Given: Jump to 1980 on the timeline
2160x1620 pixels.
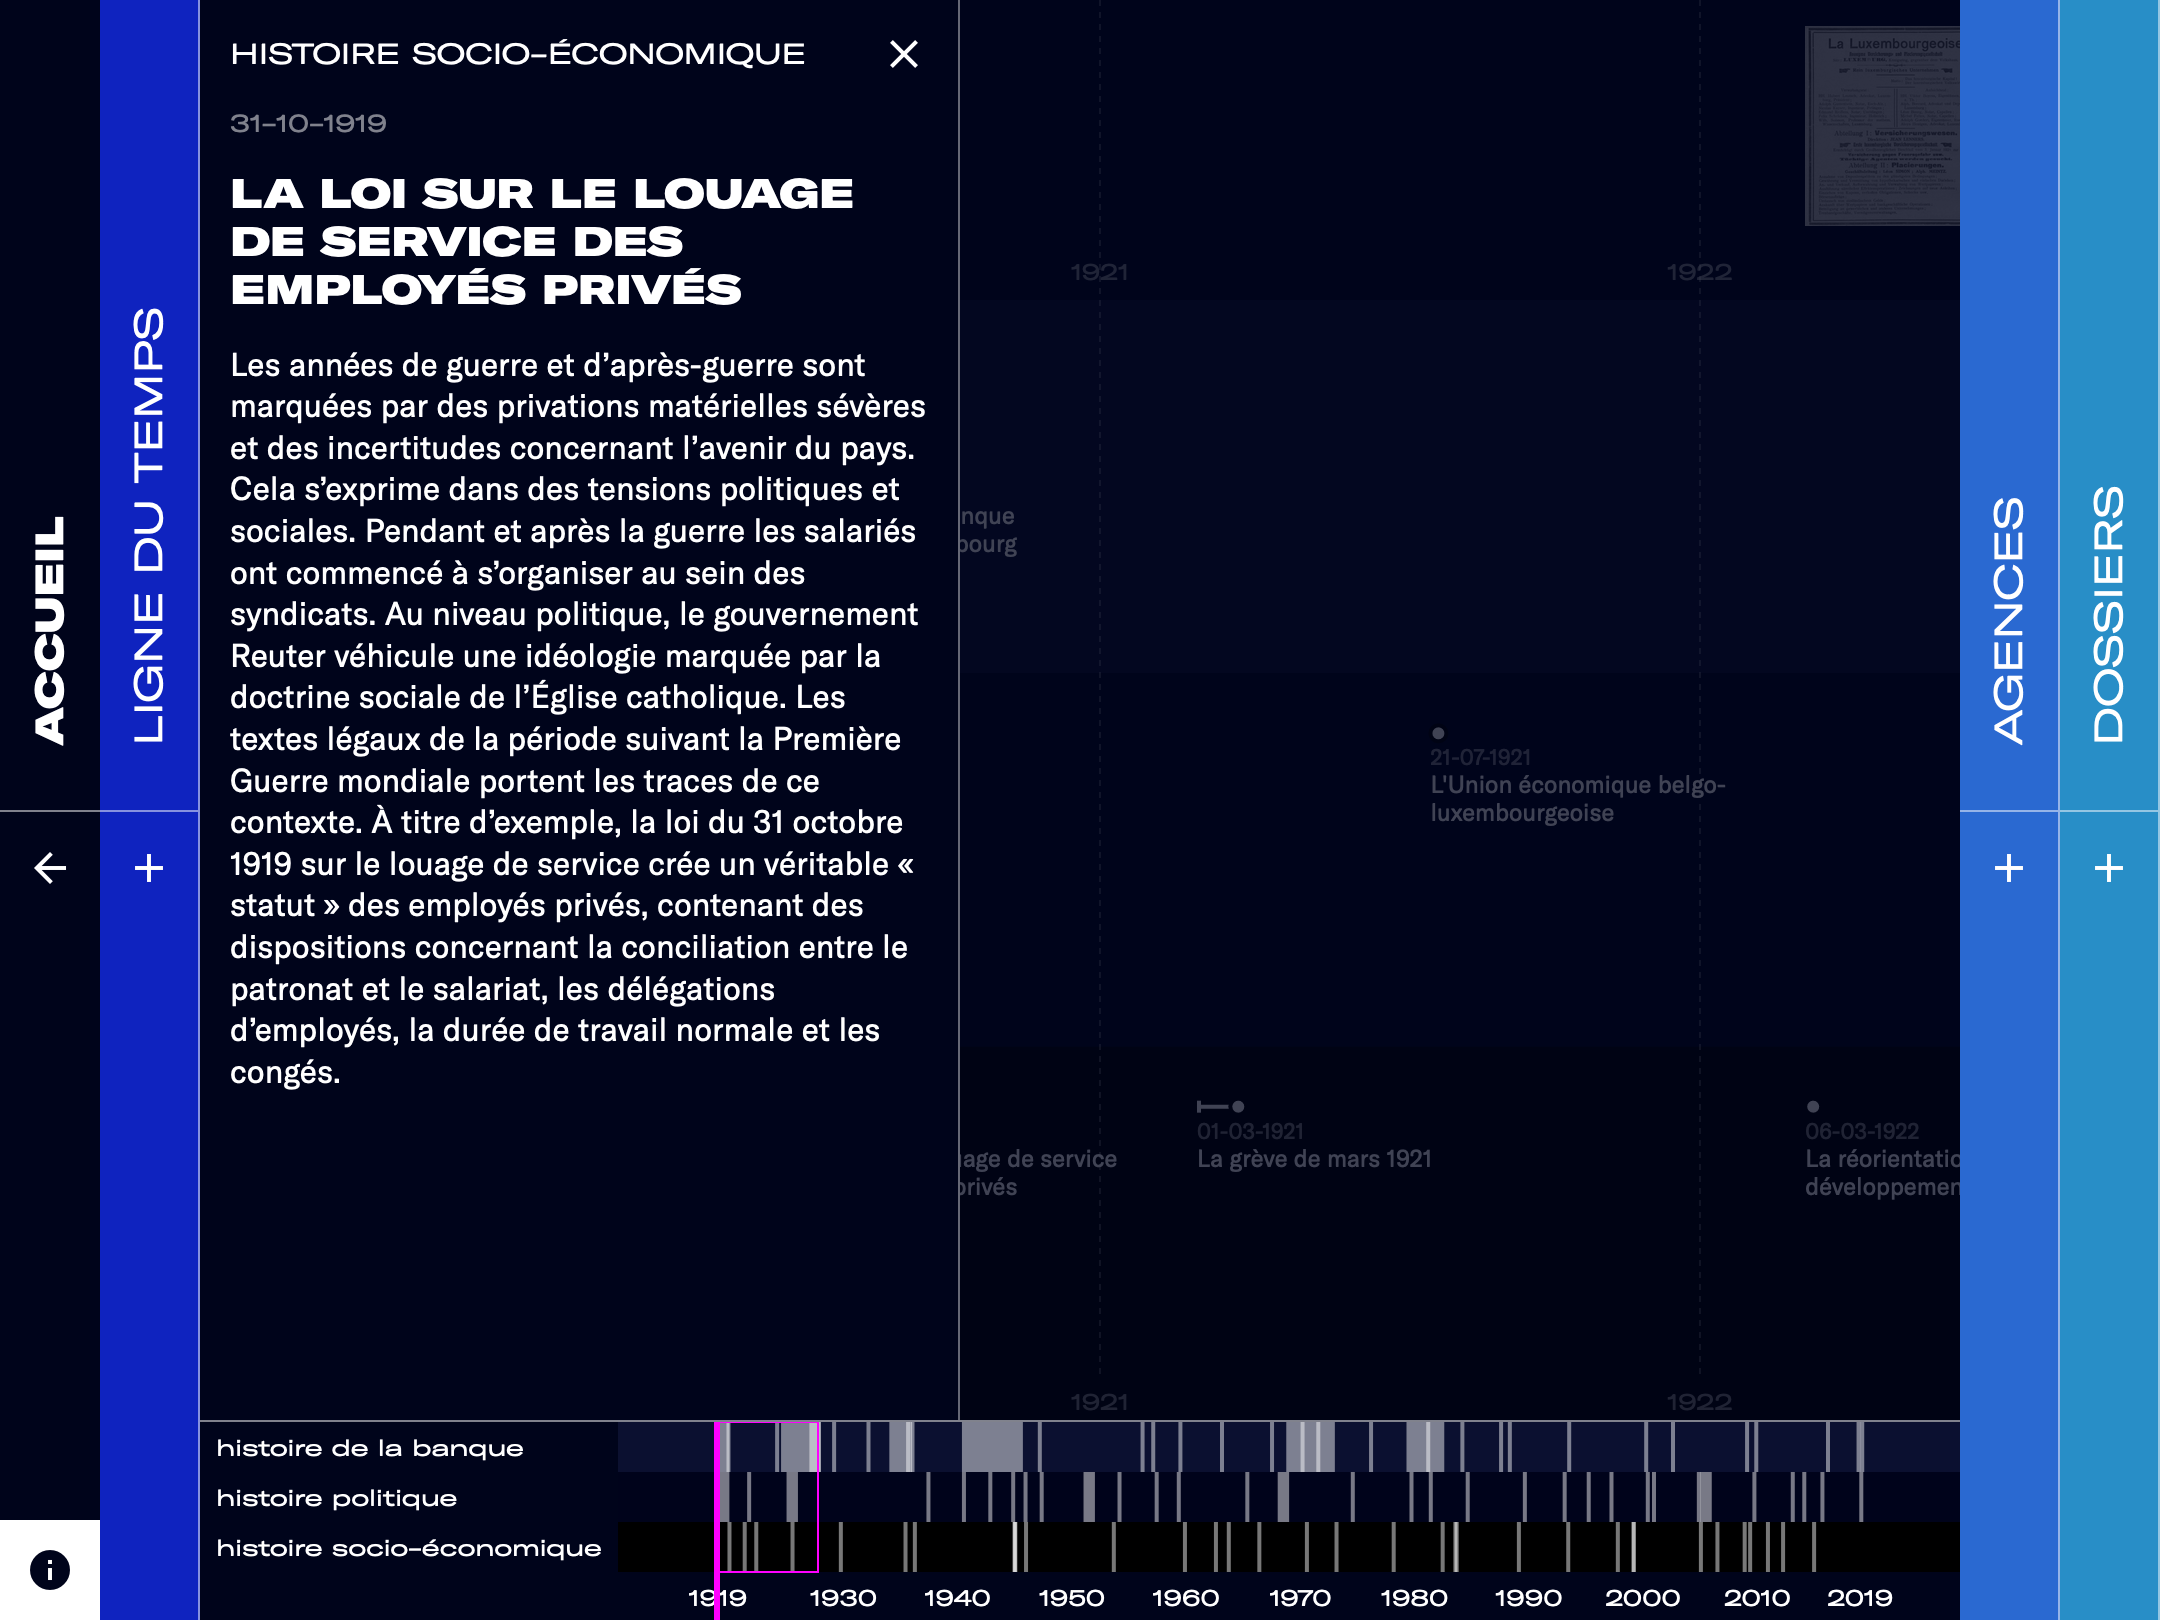Looking at the screenshot, I should click(x=1414, y=1598).
